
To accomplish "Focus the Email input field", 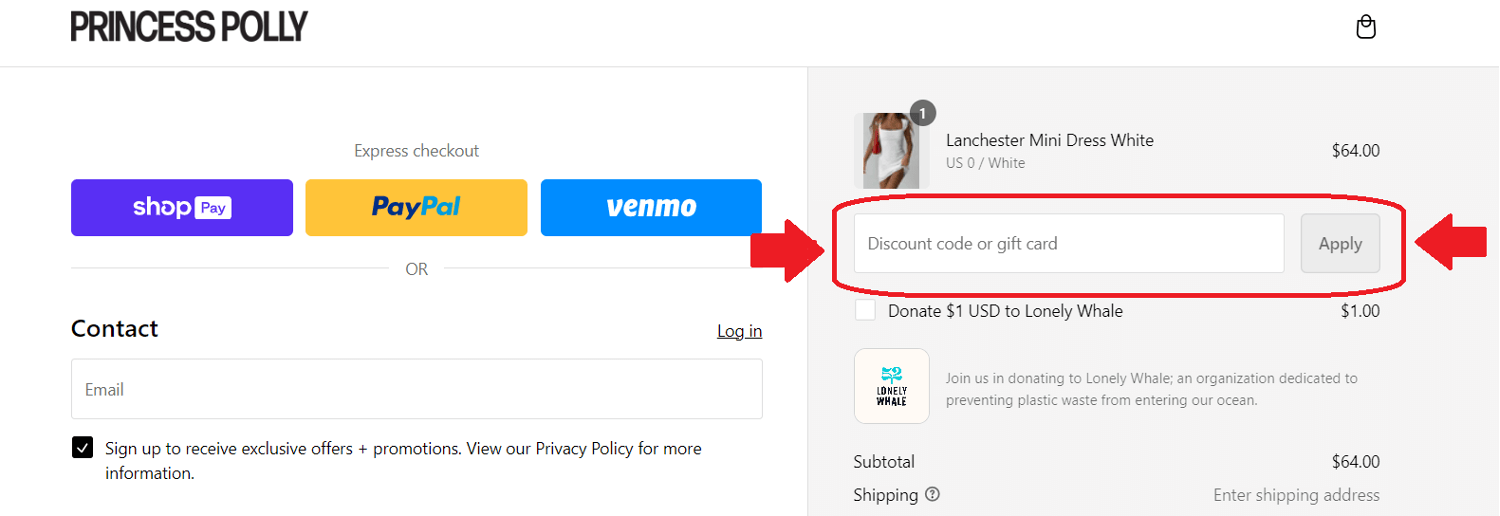I will tap(416, 389).
